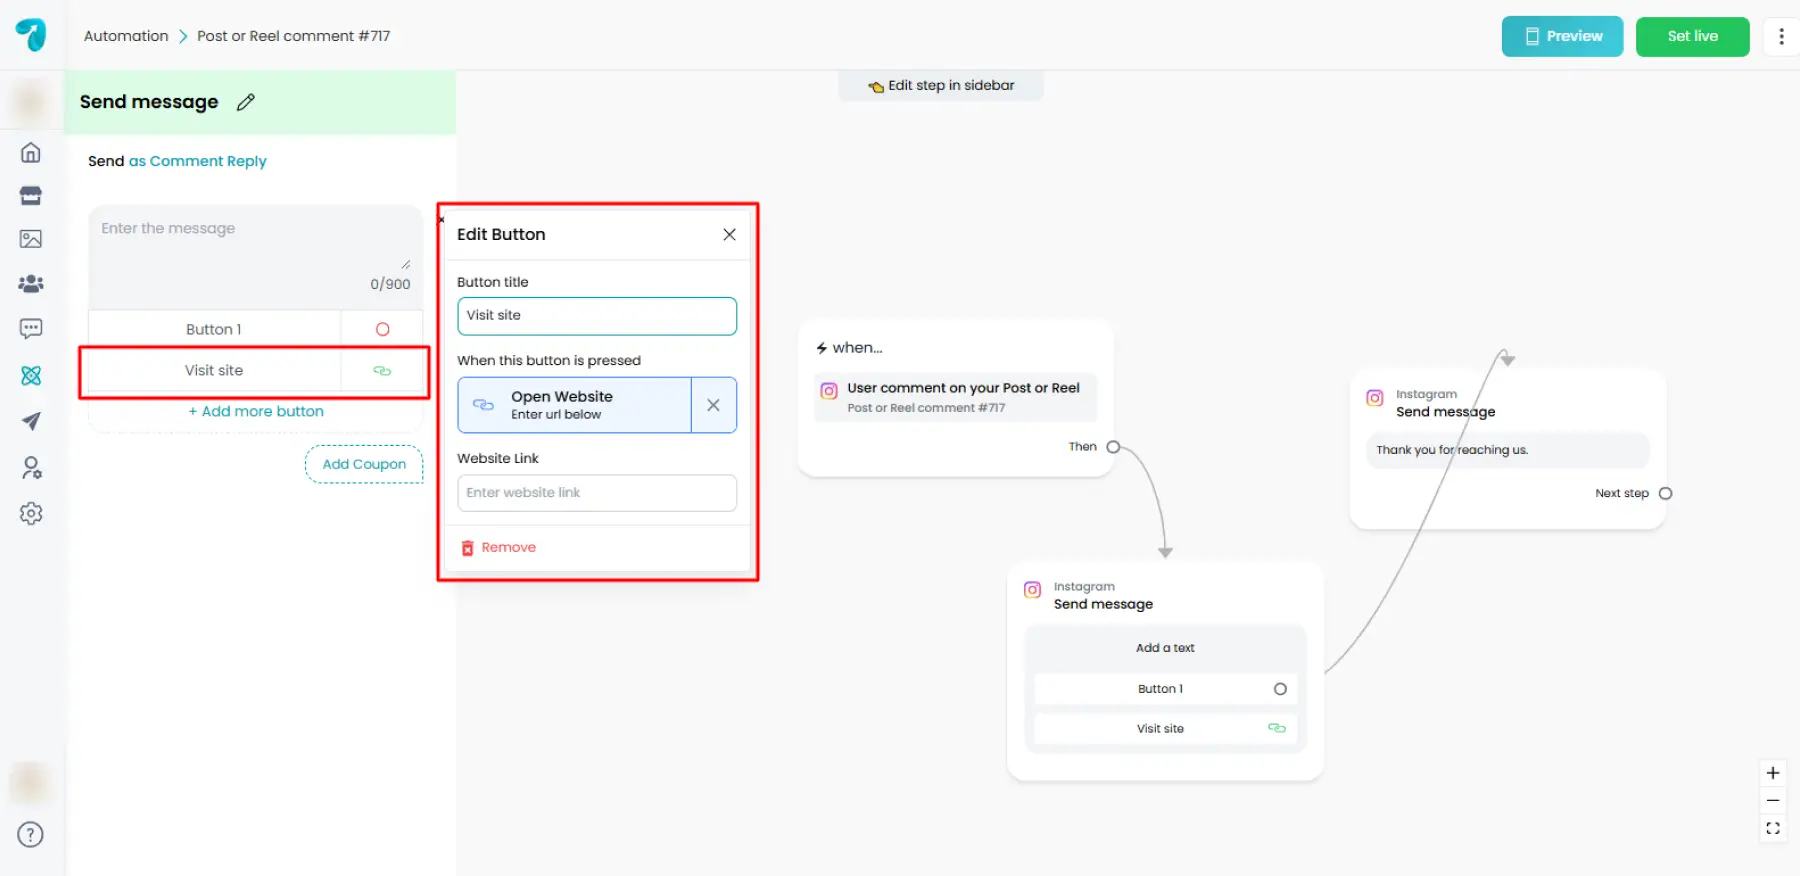Click the help question mark icon
Viewport: 1800px width, 876px height.
tap(31, 835)
